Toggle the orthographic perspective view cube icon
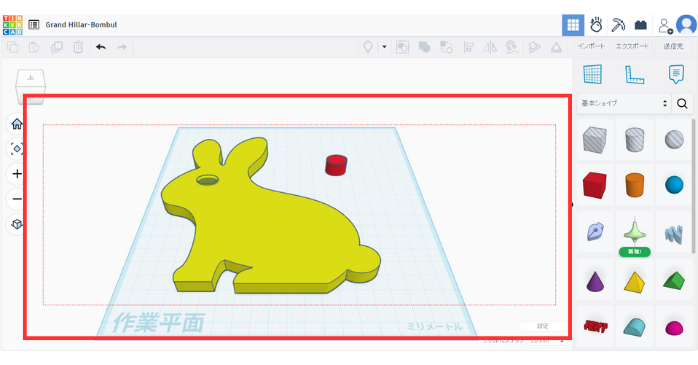Viewport: 698px width, 365px height. [16, 224]
